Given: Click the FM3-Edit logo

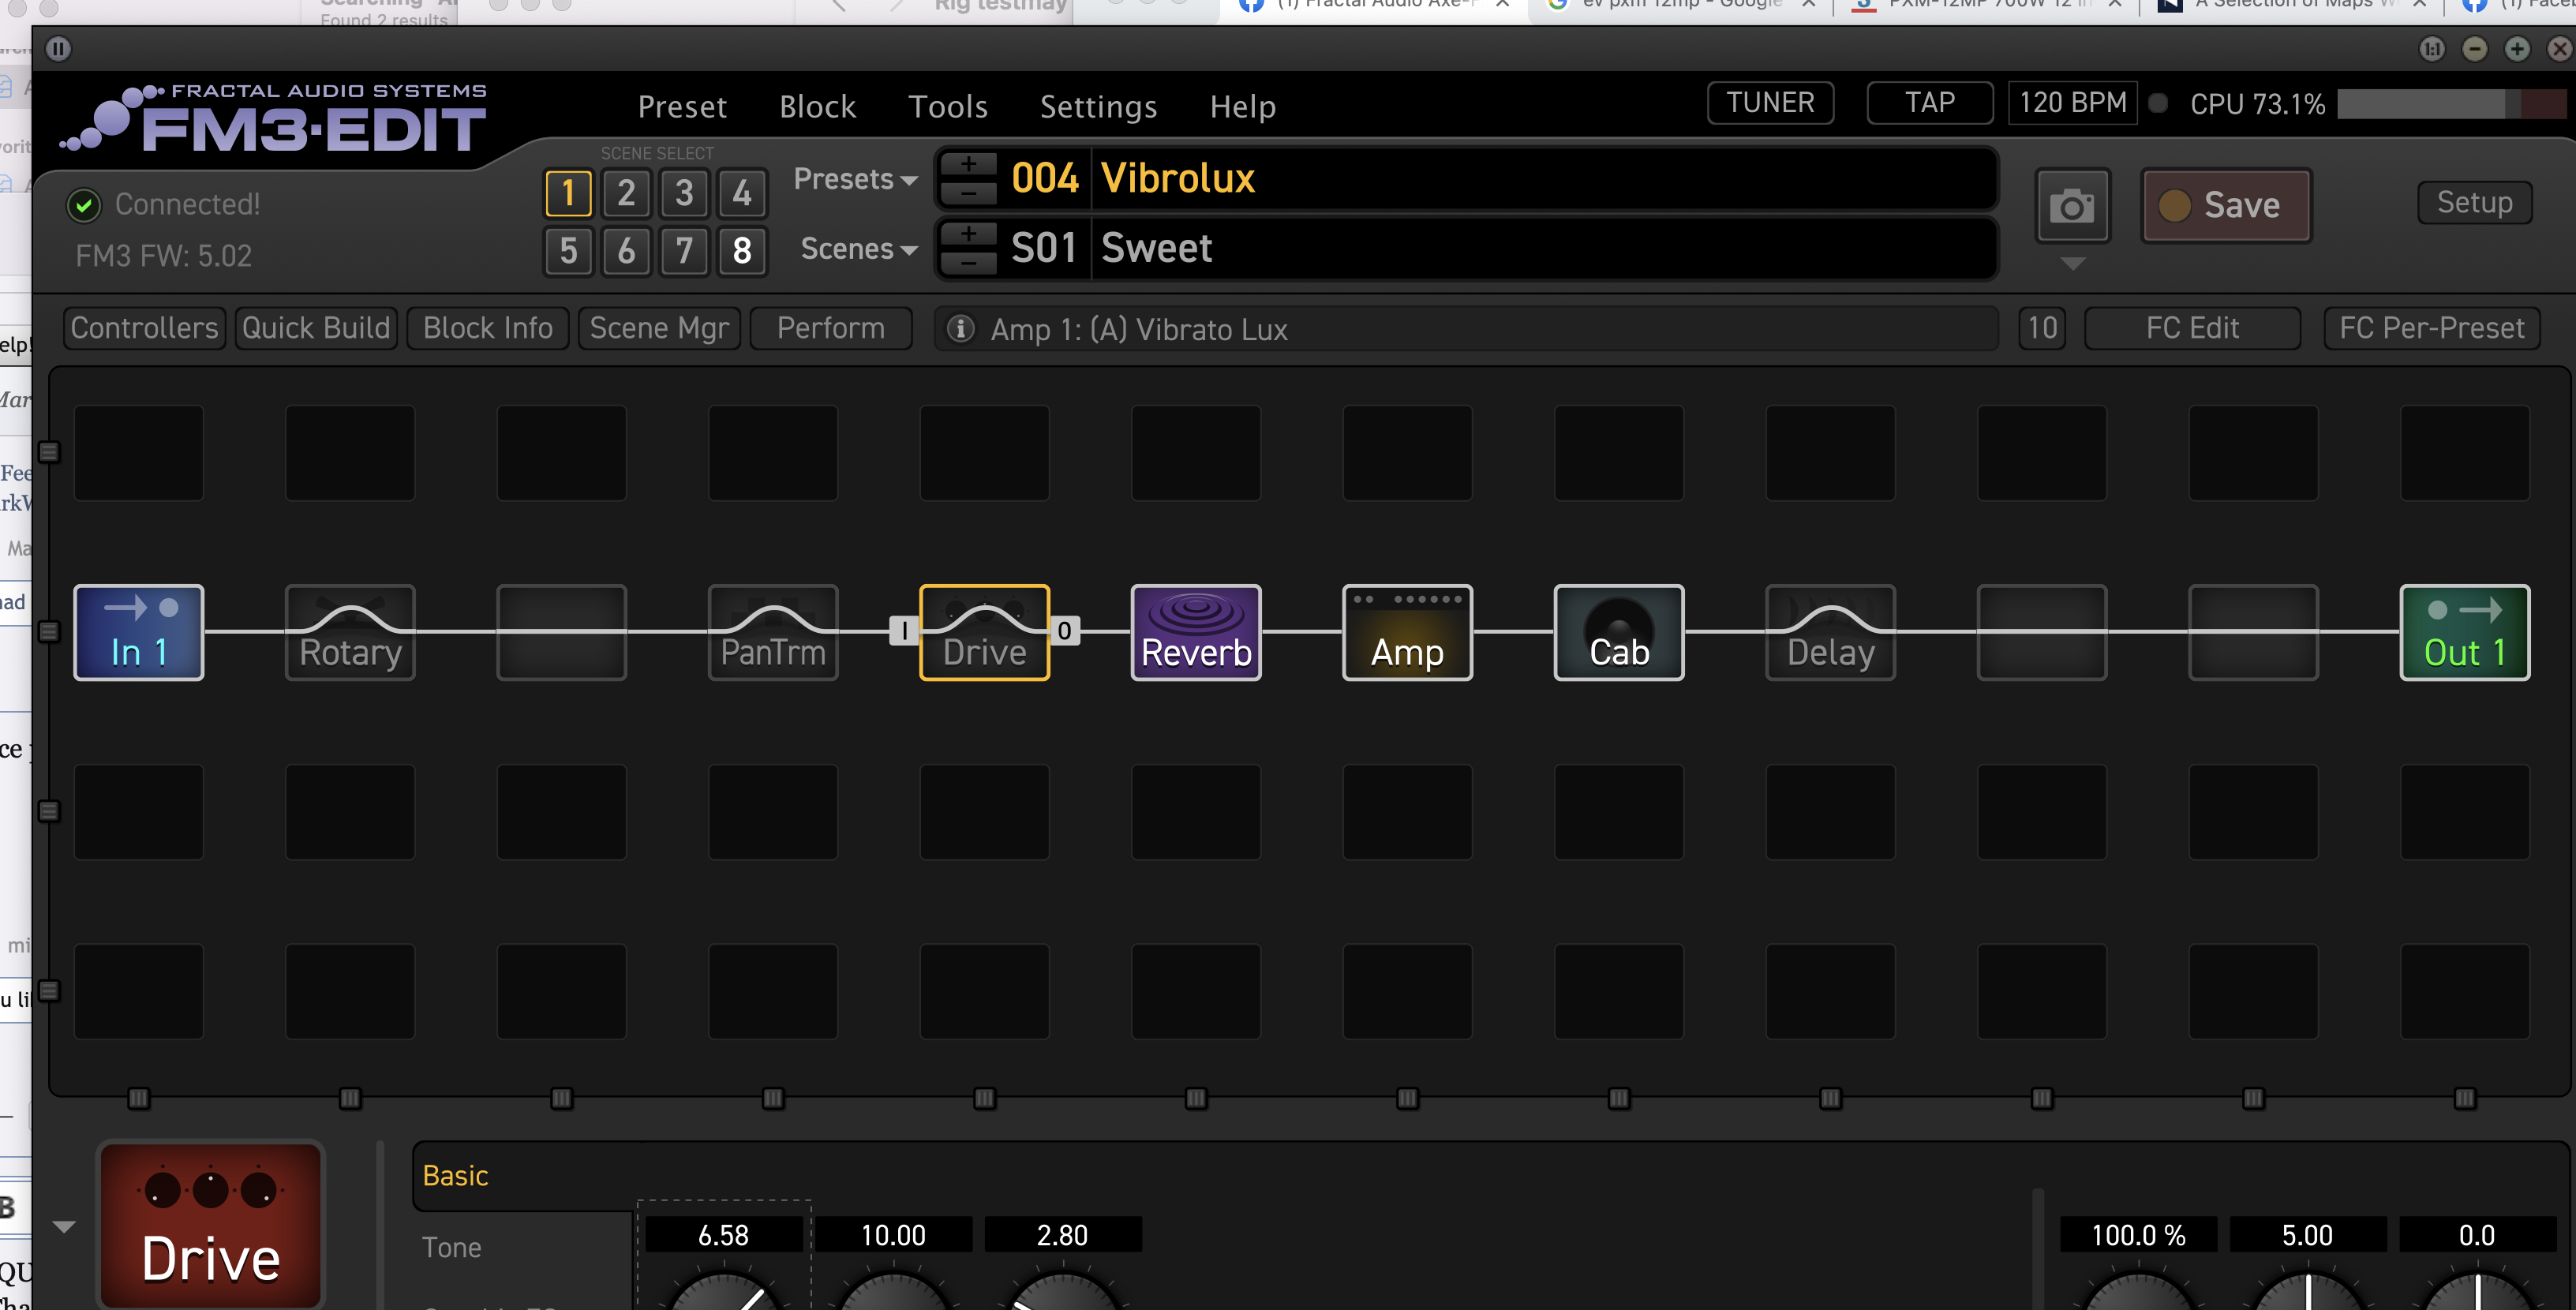Looking at the screenshot, I should pyautogui.click(x=273, y=119).
